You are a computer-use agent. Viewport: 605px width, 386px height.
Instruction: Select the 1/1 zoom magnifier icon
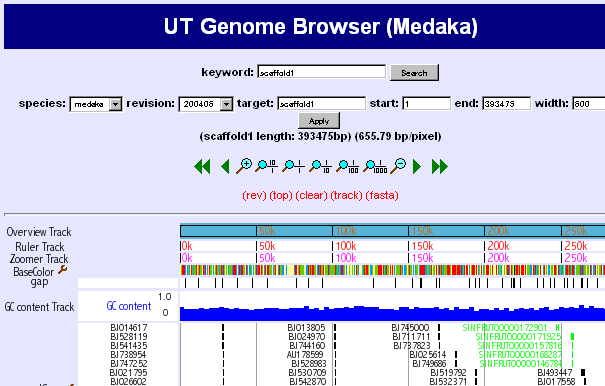[293, 166]
